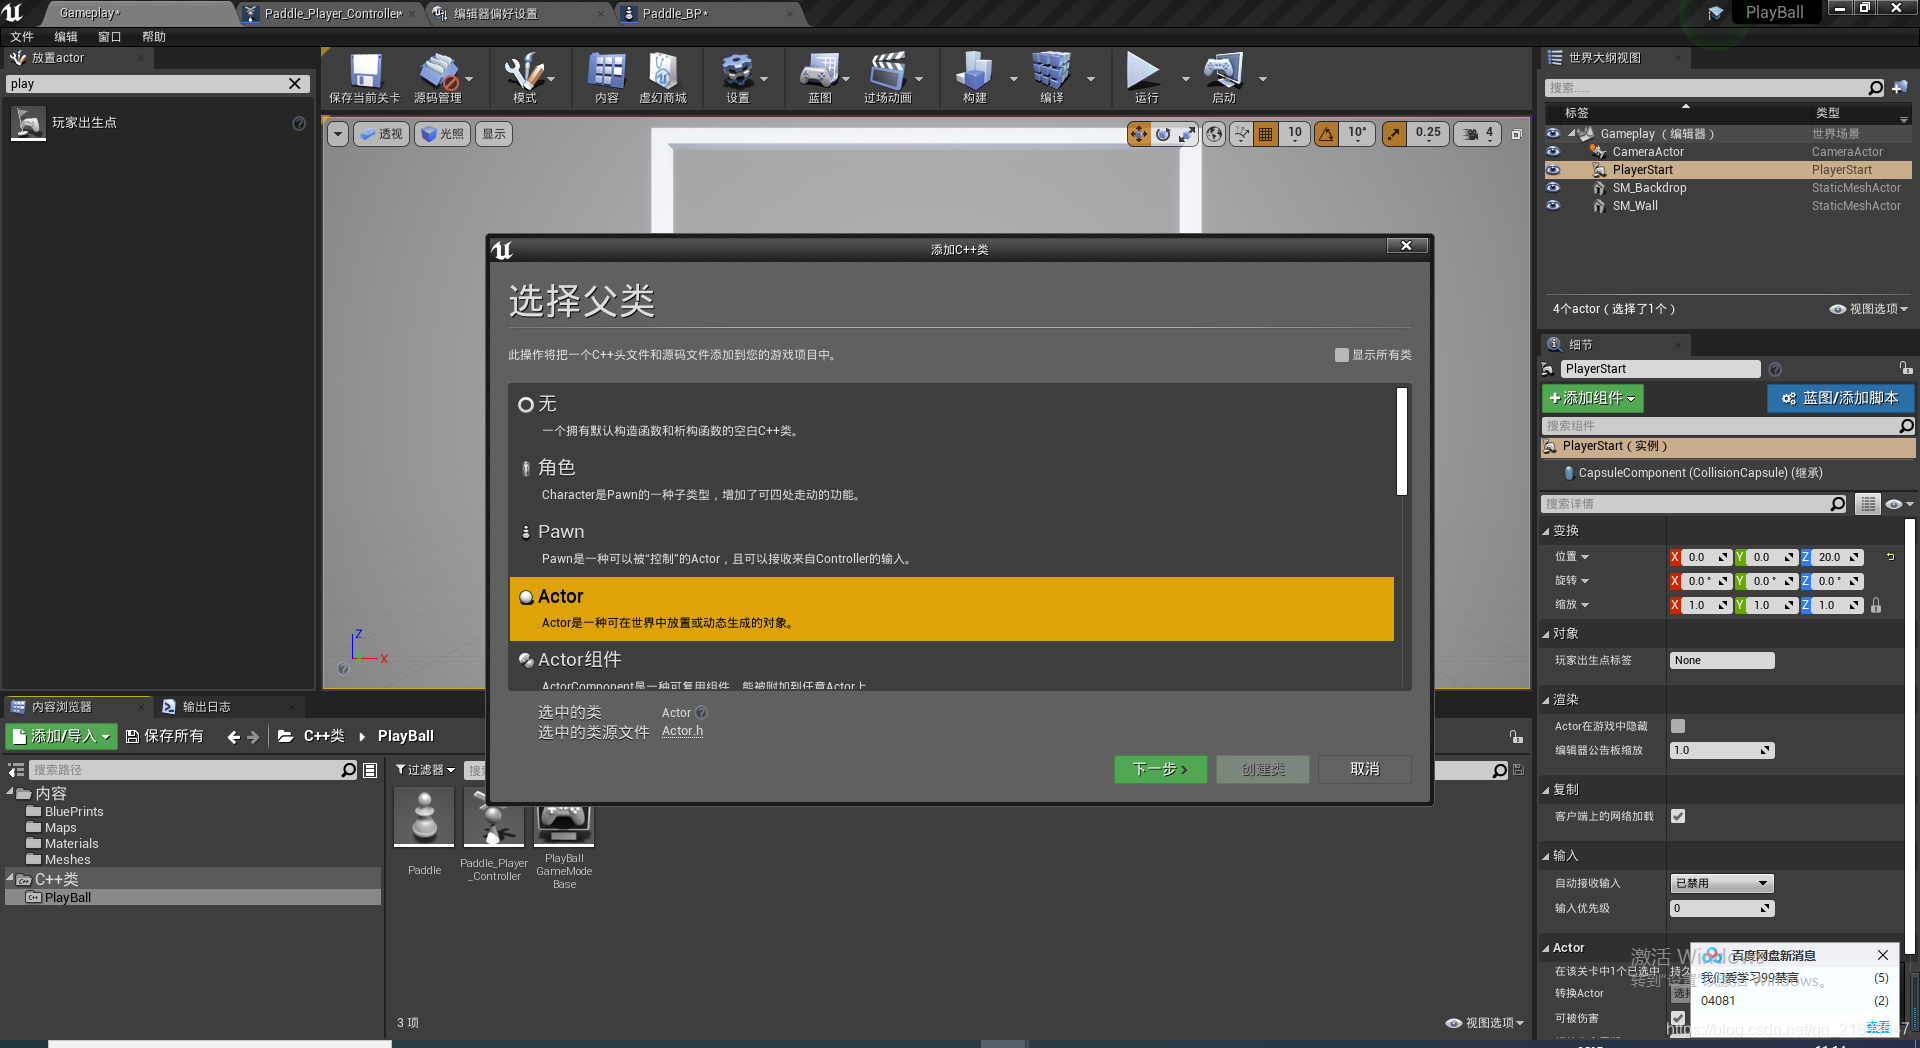Open the Unreal Marketplace icon
Screen dimensions: 1920x1048
click(662, 73)
